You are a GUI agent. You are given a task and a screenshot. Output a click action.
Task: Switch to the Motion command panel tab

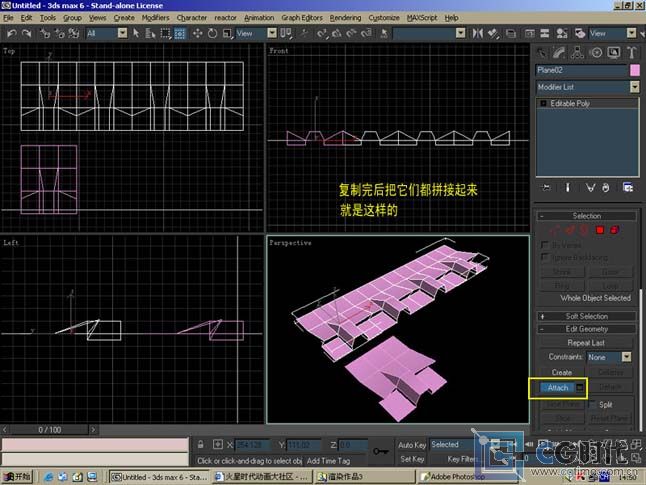click(x=596, y=53)
